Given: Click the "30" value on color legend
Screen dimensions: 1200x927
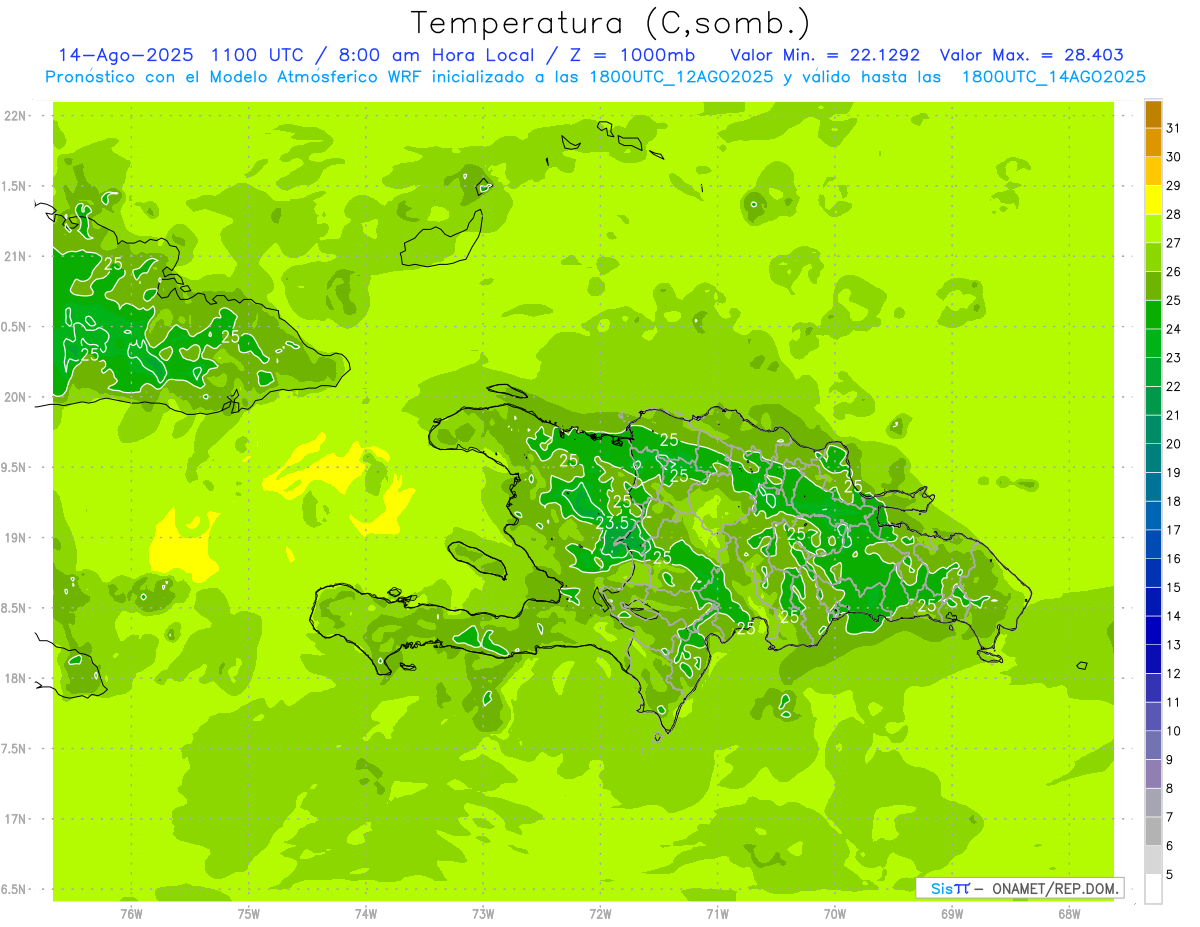Looking at the screenshot, I should (1174, 157).
